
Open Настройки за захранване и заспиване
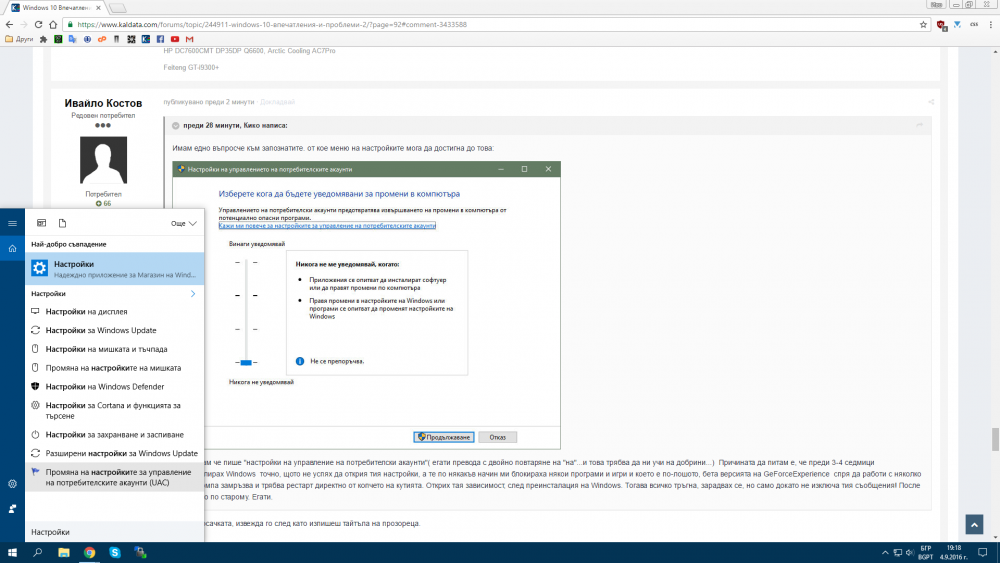tap(115, 434)
